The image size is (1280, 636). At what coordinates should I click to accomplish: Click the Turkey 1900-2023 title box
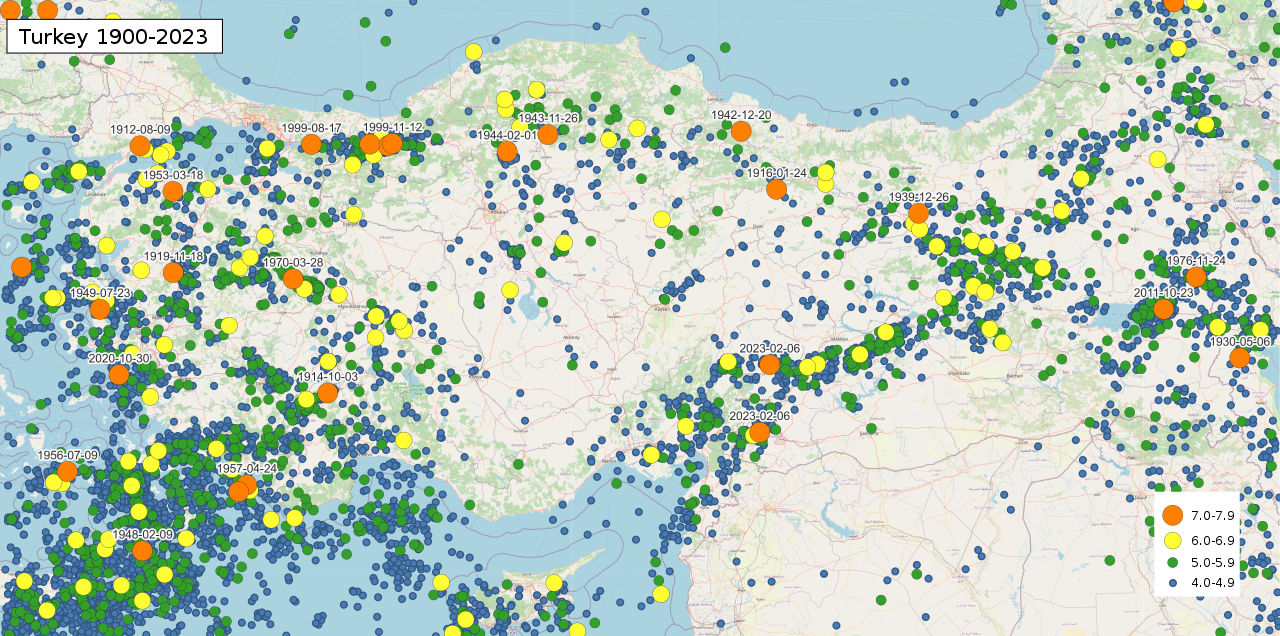[114, 37]
